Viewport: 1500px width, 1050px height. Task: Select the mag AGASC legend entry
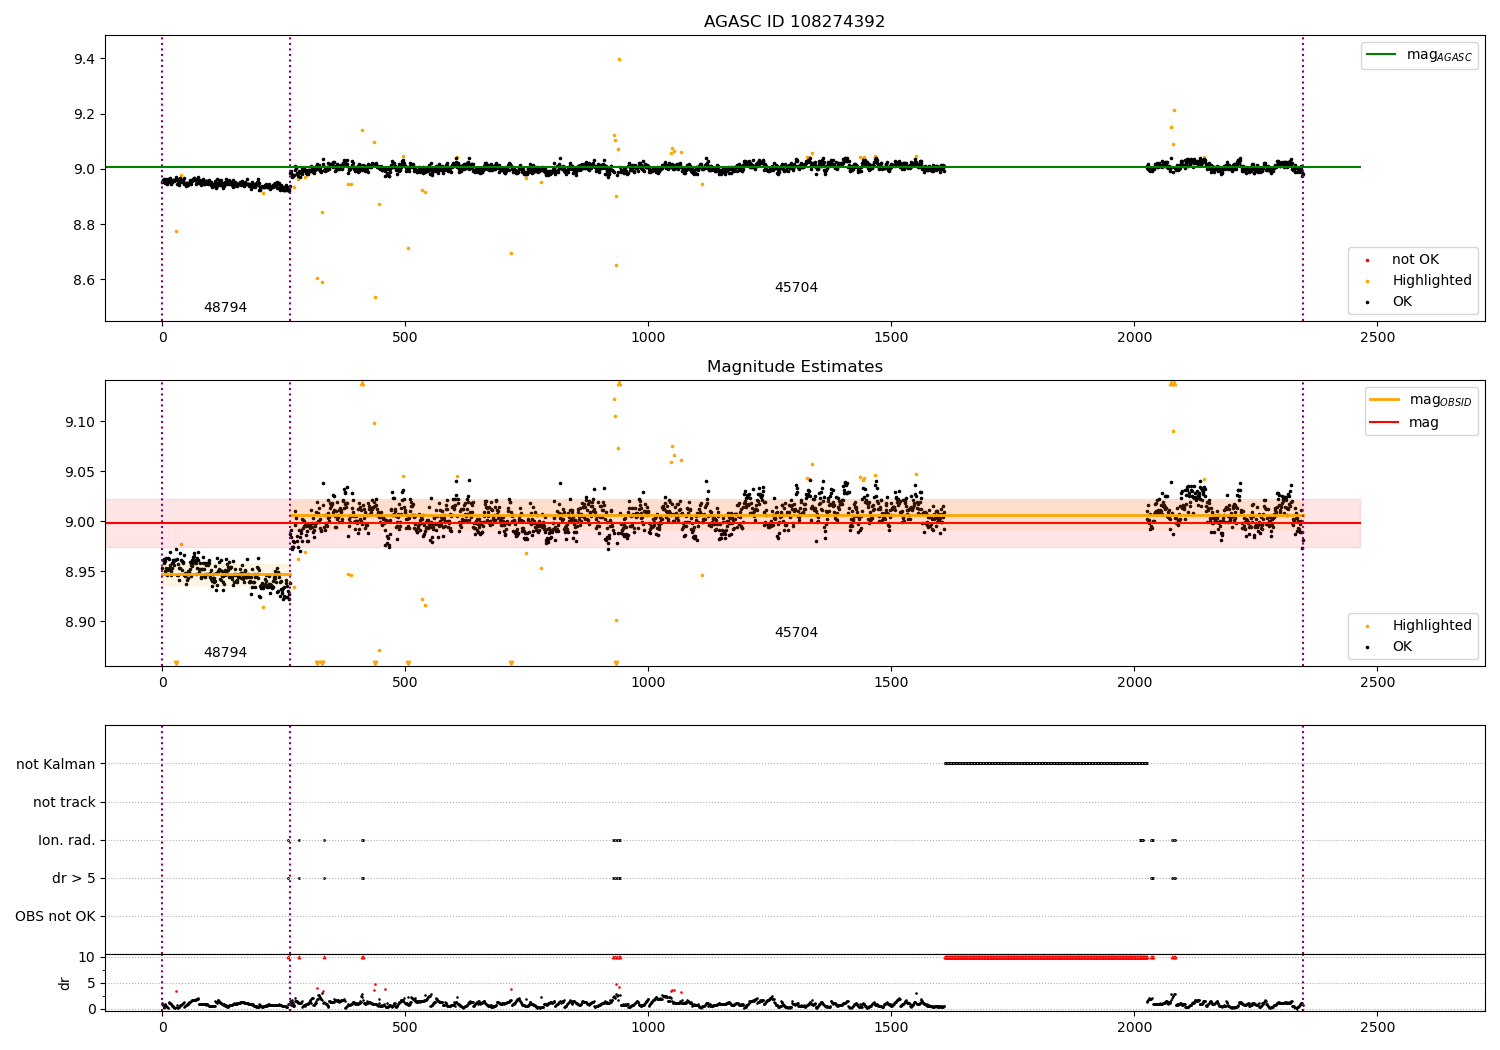coord(1419,56)
